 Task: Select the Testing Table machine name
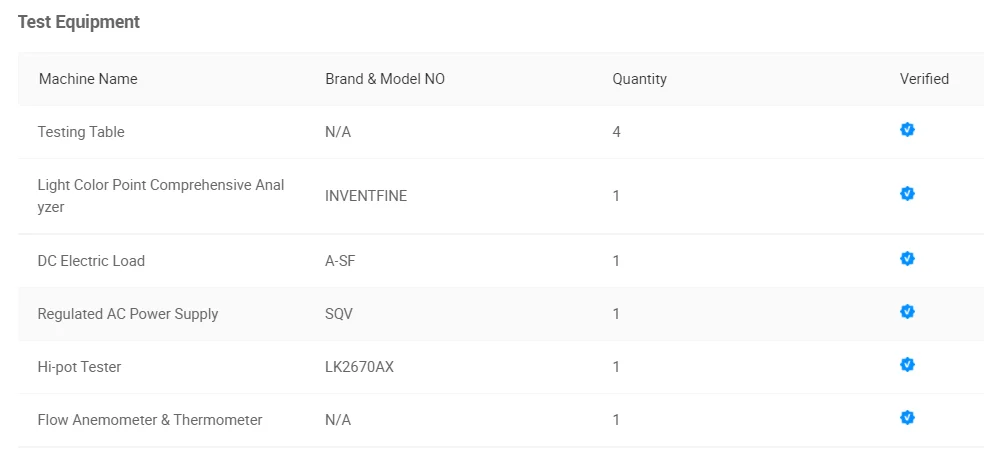tap(81, 132)
